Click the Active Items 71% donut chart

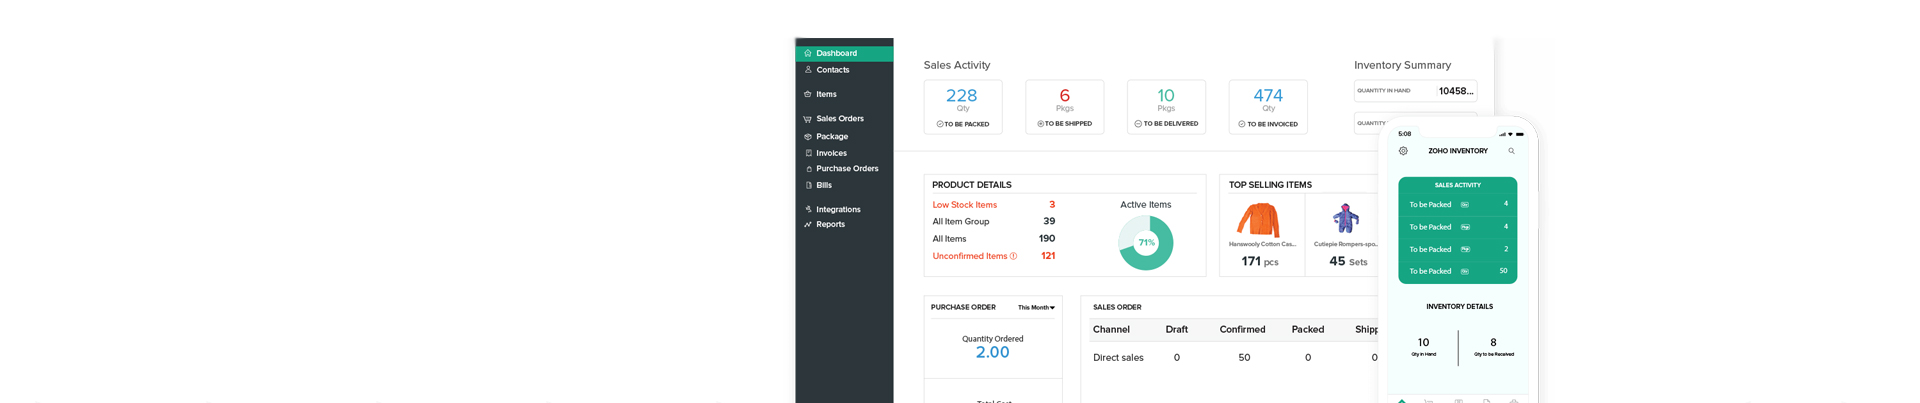click(x=1146, y=243)
